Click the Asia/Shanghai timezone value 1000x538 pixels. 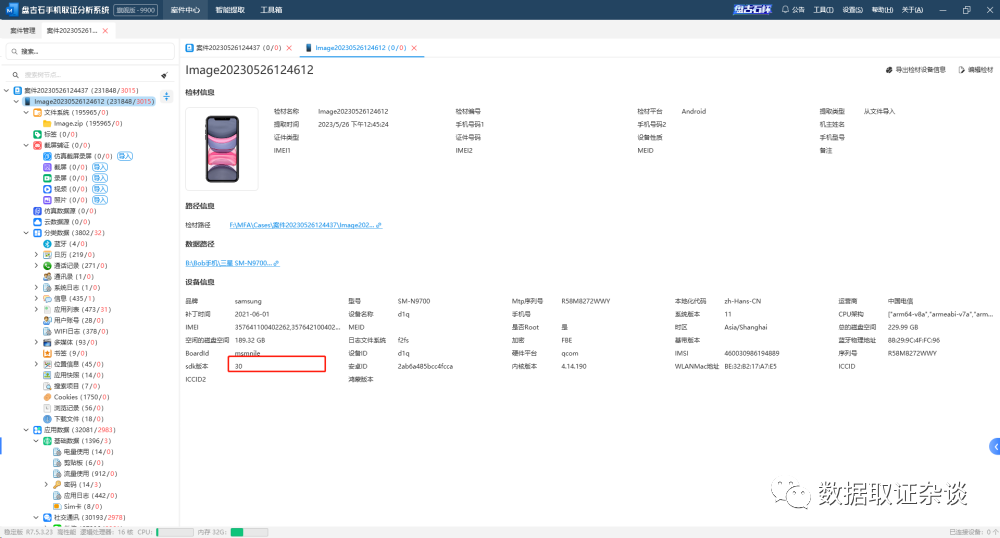pyautogui.click(x=746, y=327)
